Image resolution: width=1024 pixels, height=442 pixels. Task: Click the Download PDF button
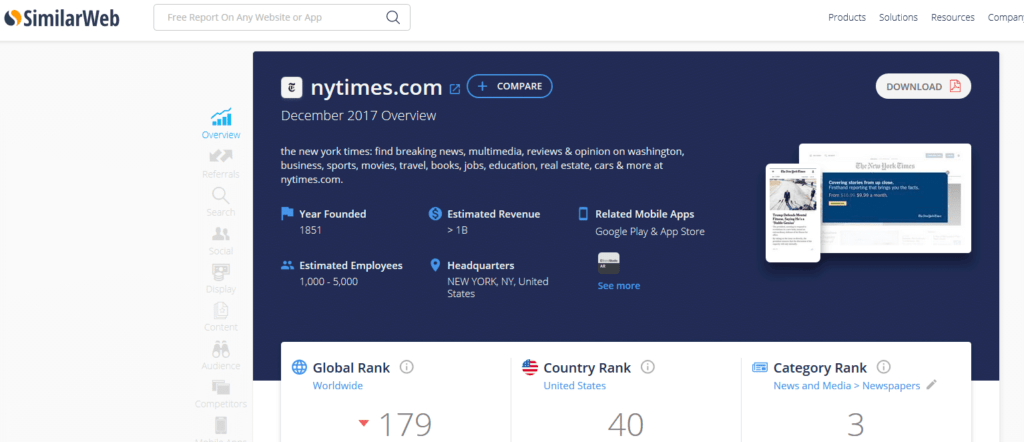coord(923,86)
